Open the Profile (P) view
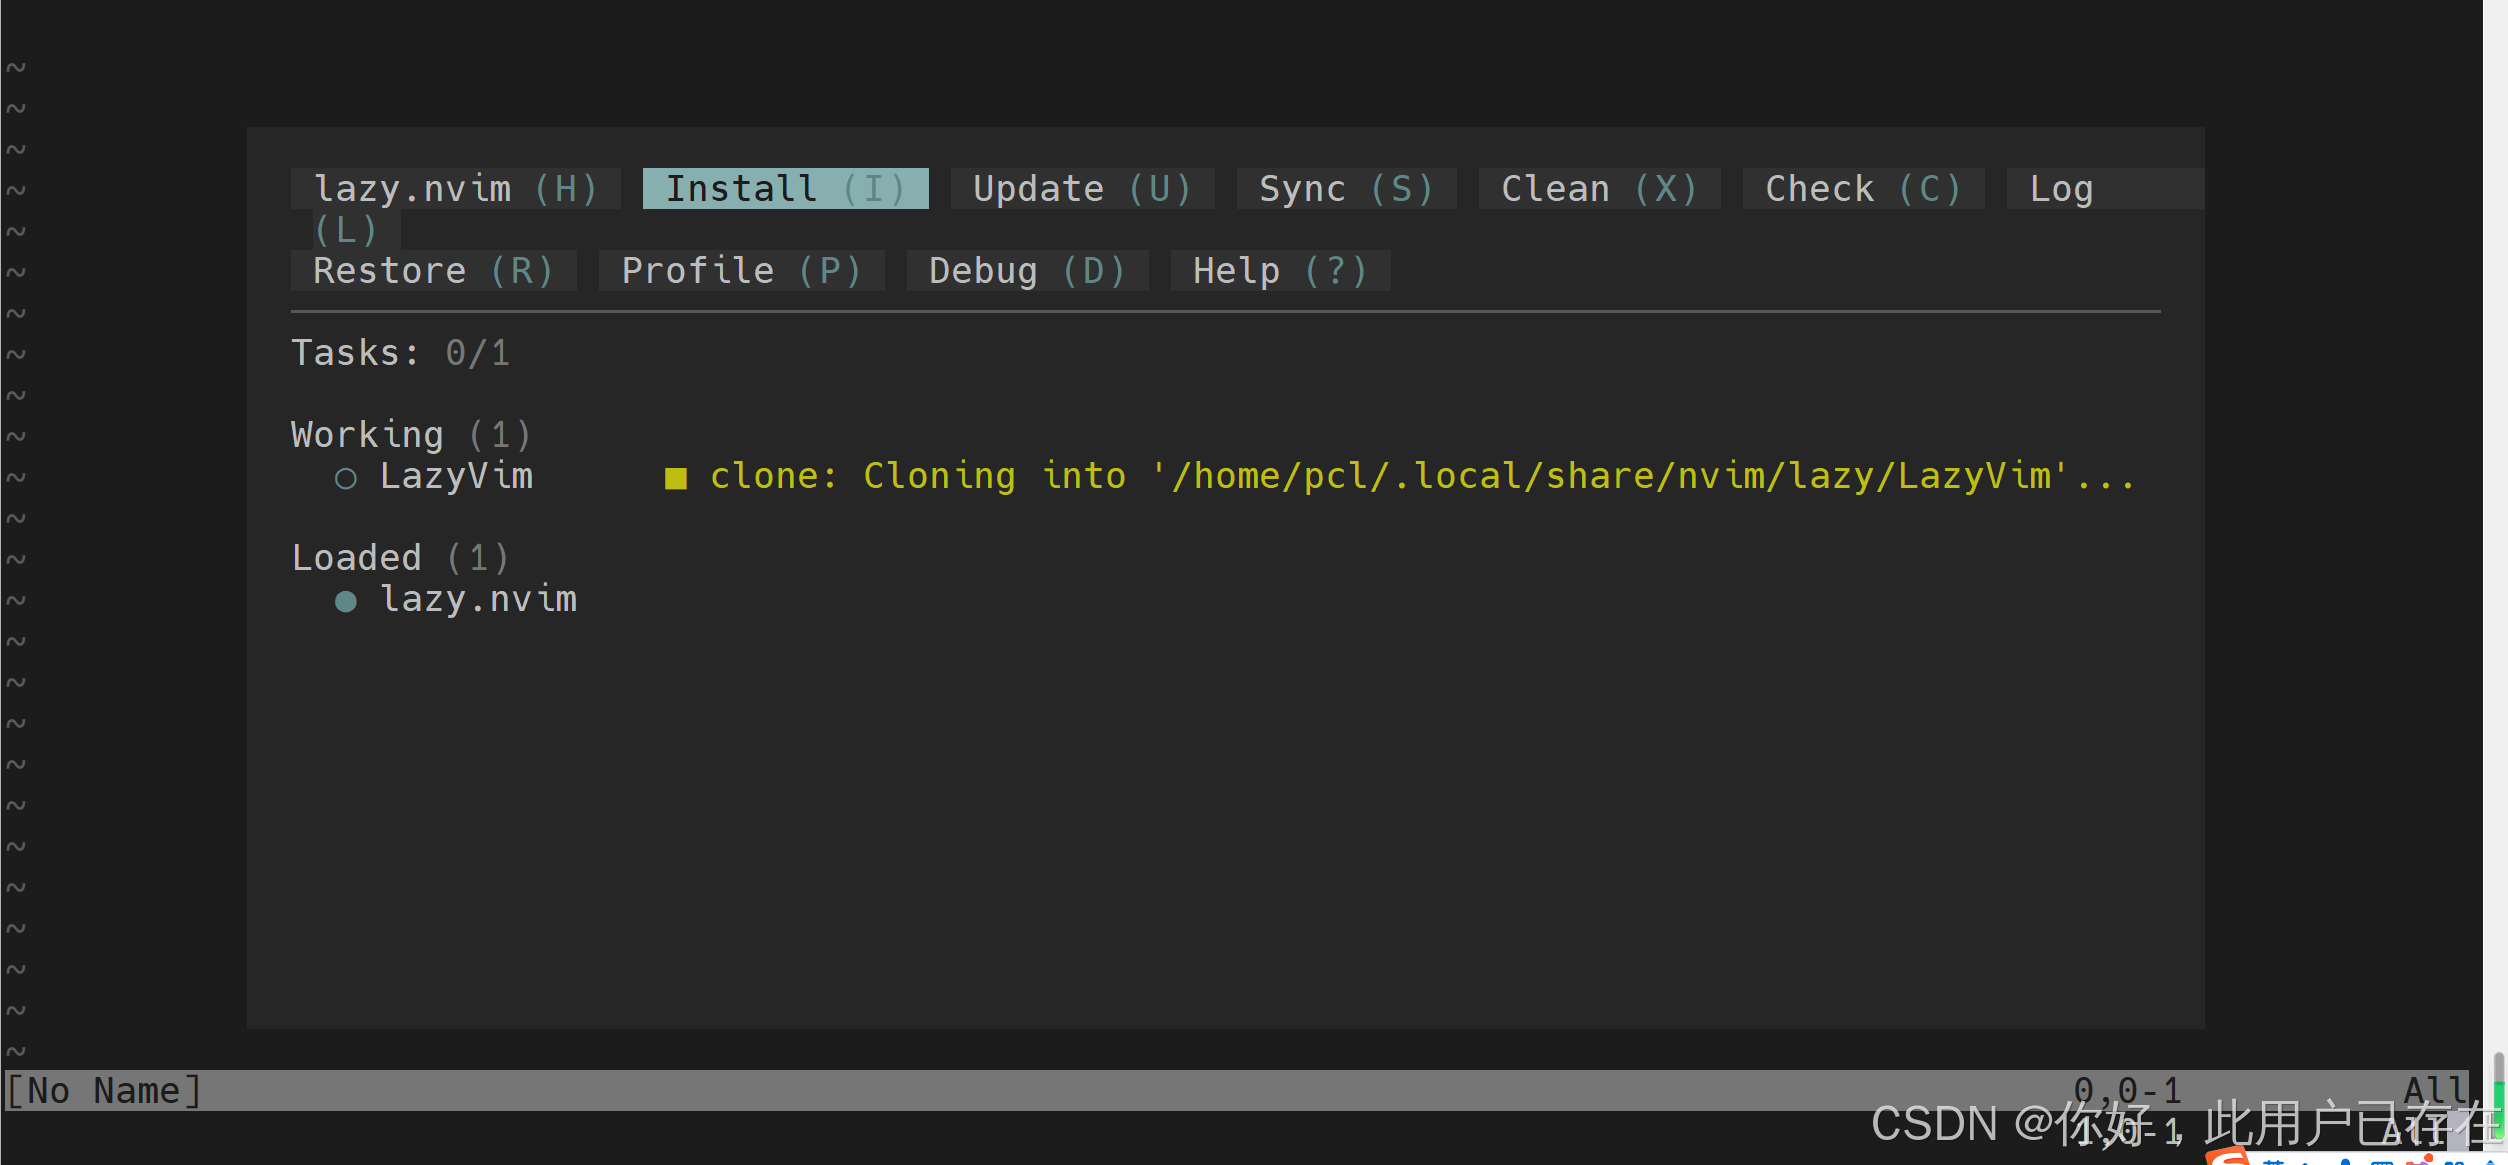Viewport: 2508px width, 1165px height. coord(741,271)
